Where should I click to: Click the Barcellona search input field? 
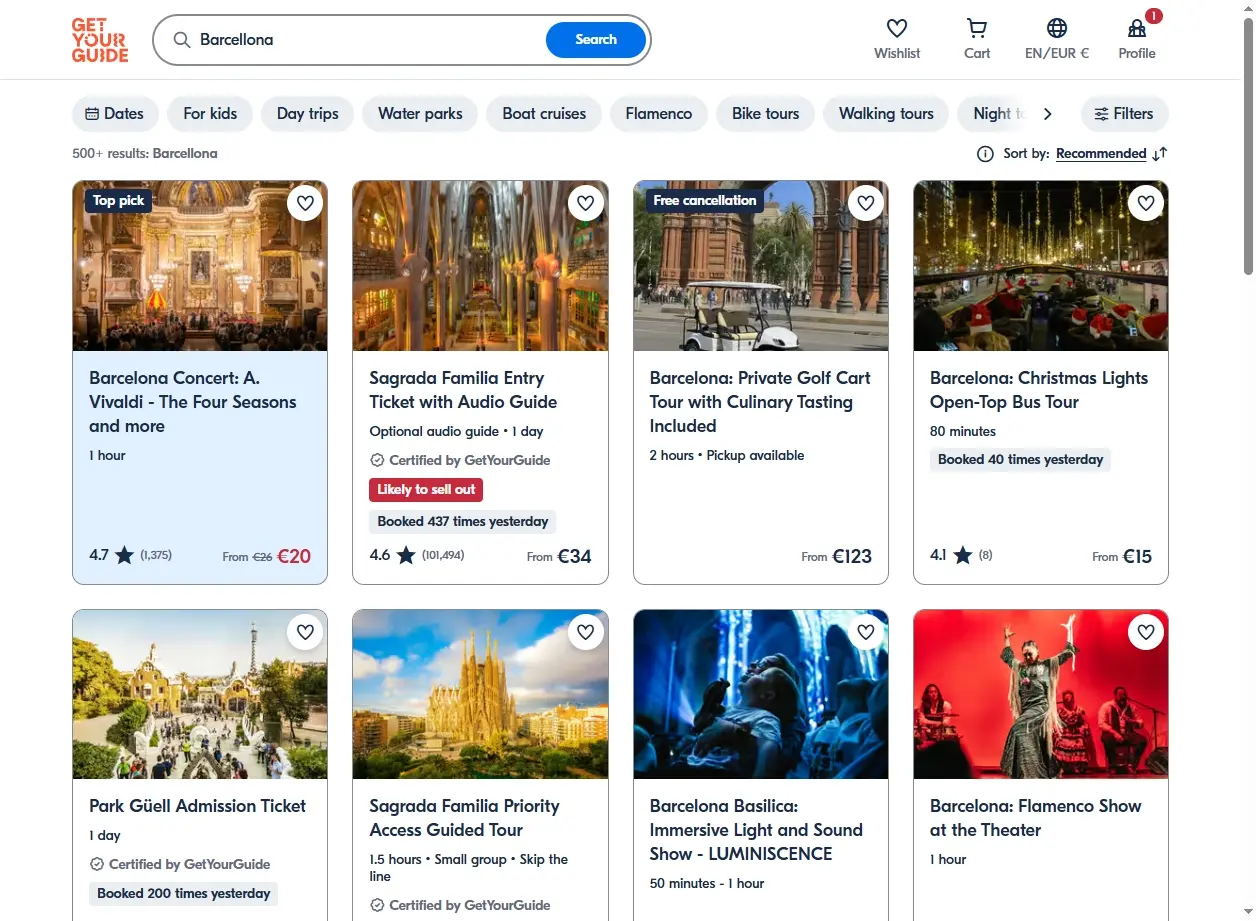tap(368, 40)
